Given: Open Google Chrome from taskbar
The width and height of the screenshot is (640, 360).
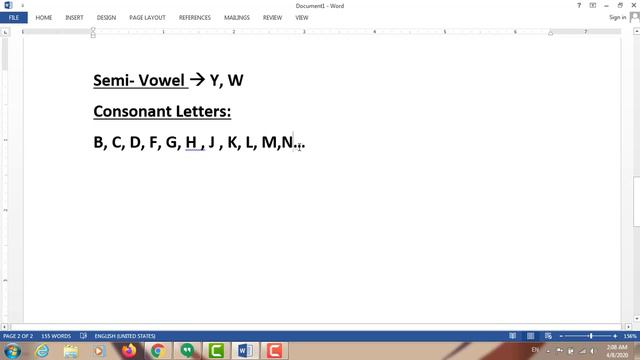Looking at the screenshot, I should [x=158, y=351].
